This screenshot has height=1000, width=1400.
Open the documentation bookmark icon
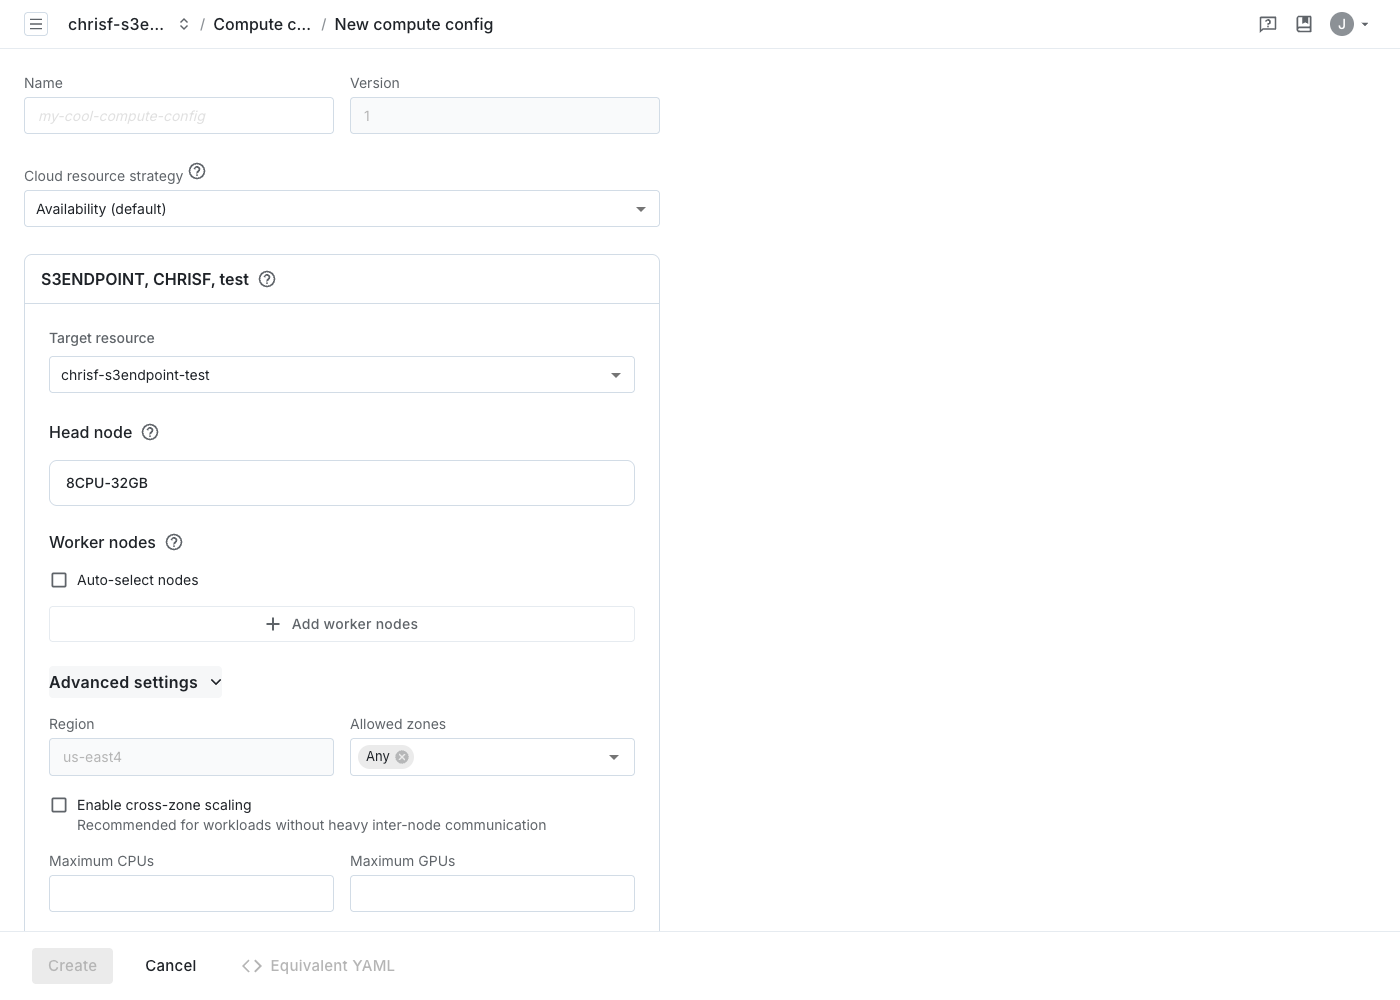click(1304, 24)
